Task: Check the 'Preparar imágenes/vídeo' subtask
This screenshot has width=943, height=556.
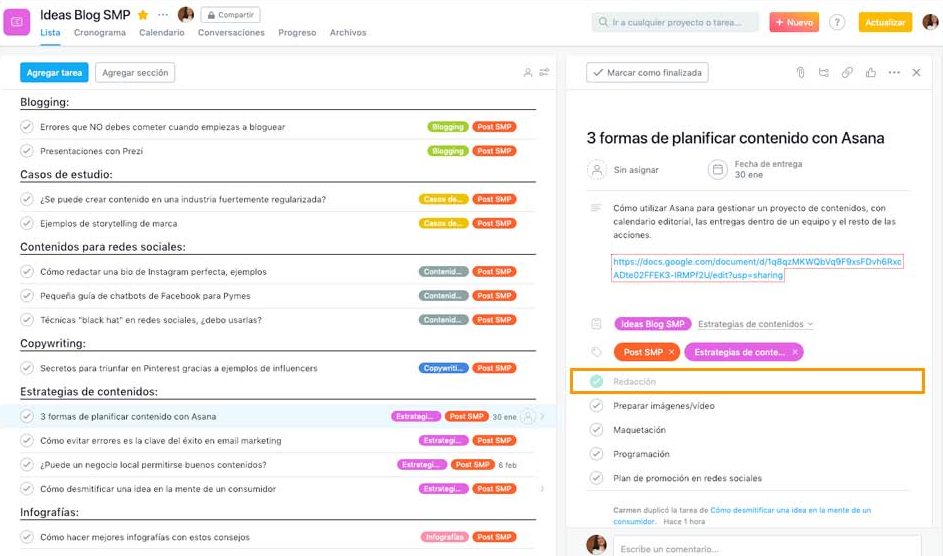Action: pyautogui.click(x=596, y=406)
